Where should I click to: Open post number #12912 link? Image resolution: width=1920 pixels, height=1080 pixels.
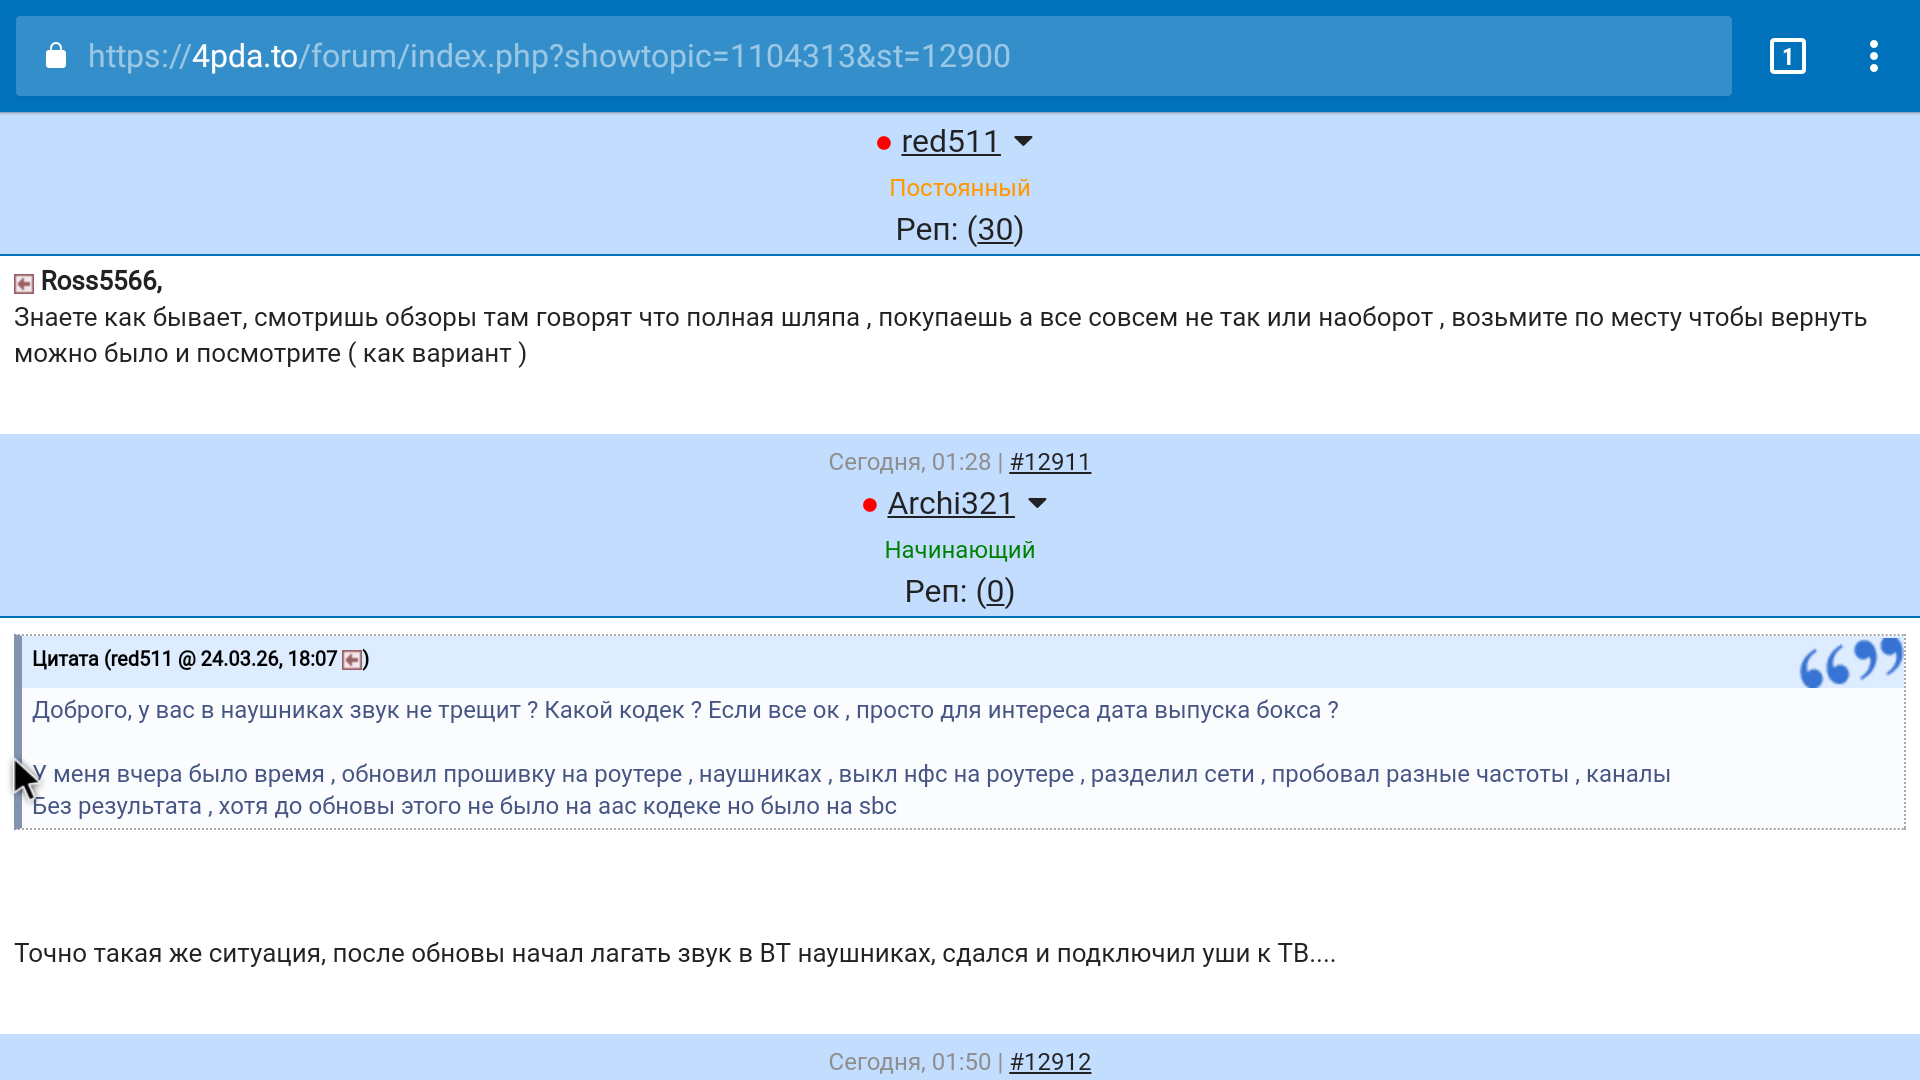point(1050,1062)
